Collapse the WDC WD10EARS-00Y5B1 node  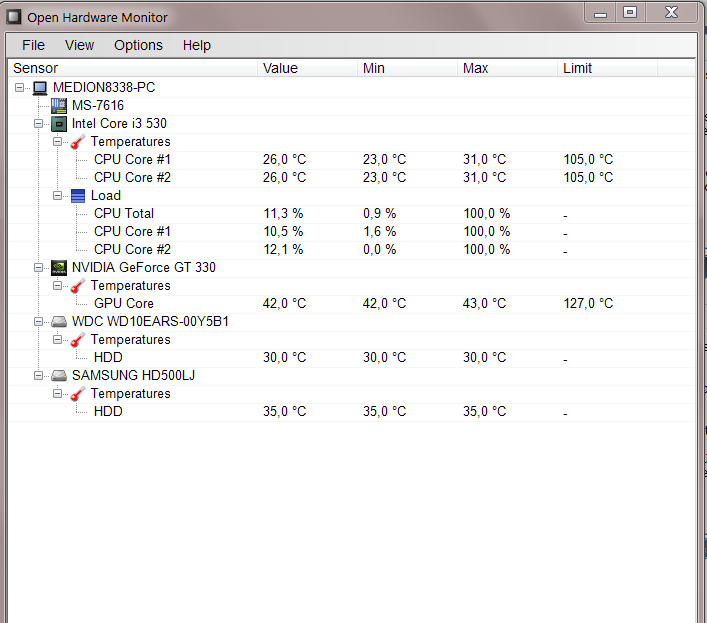(39, 322)
